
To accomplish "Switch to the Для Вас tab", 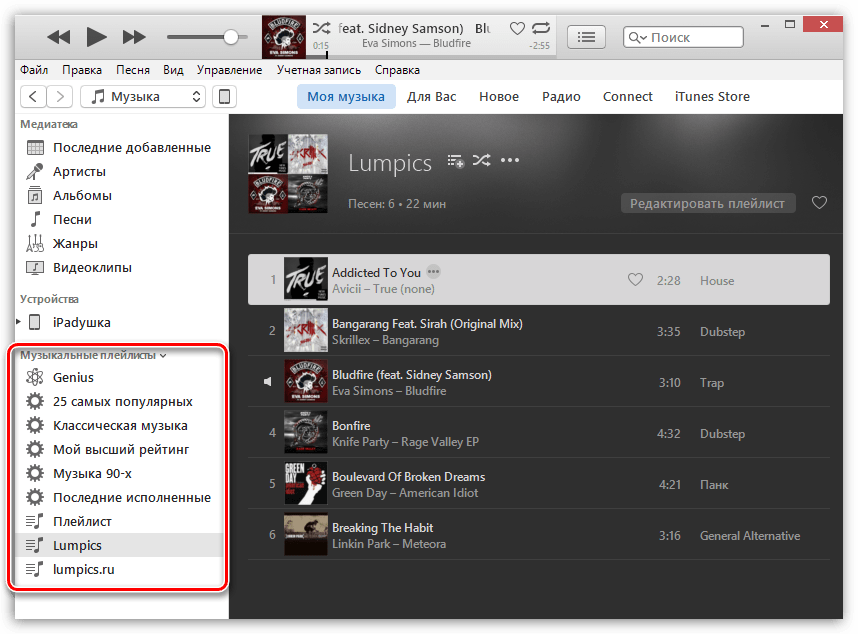I will 431,97.
